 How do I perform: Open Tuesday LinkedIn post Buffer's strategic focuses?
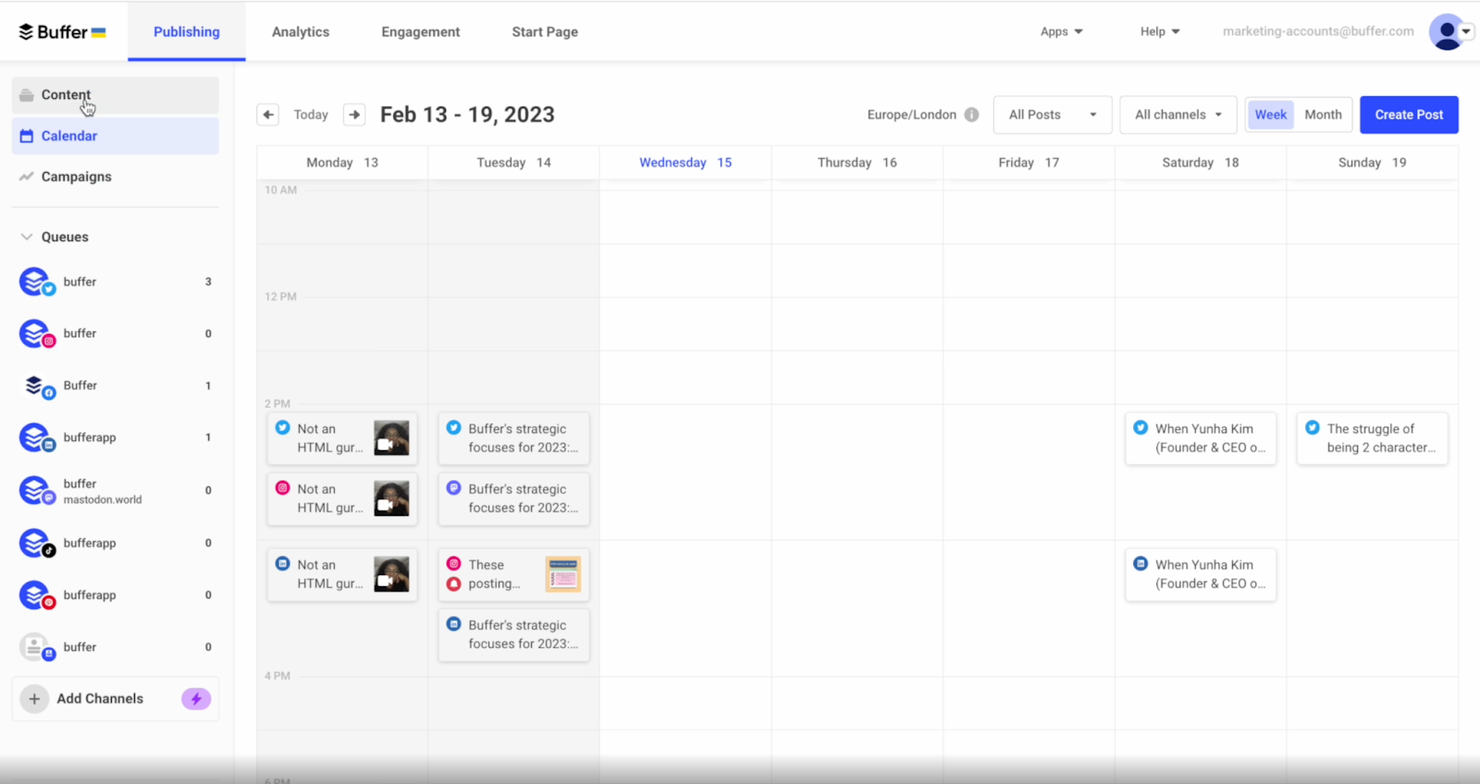point(514,635)
